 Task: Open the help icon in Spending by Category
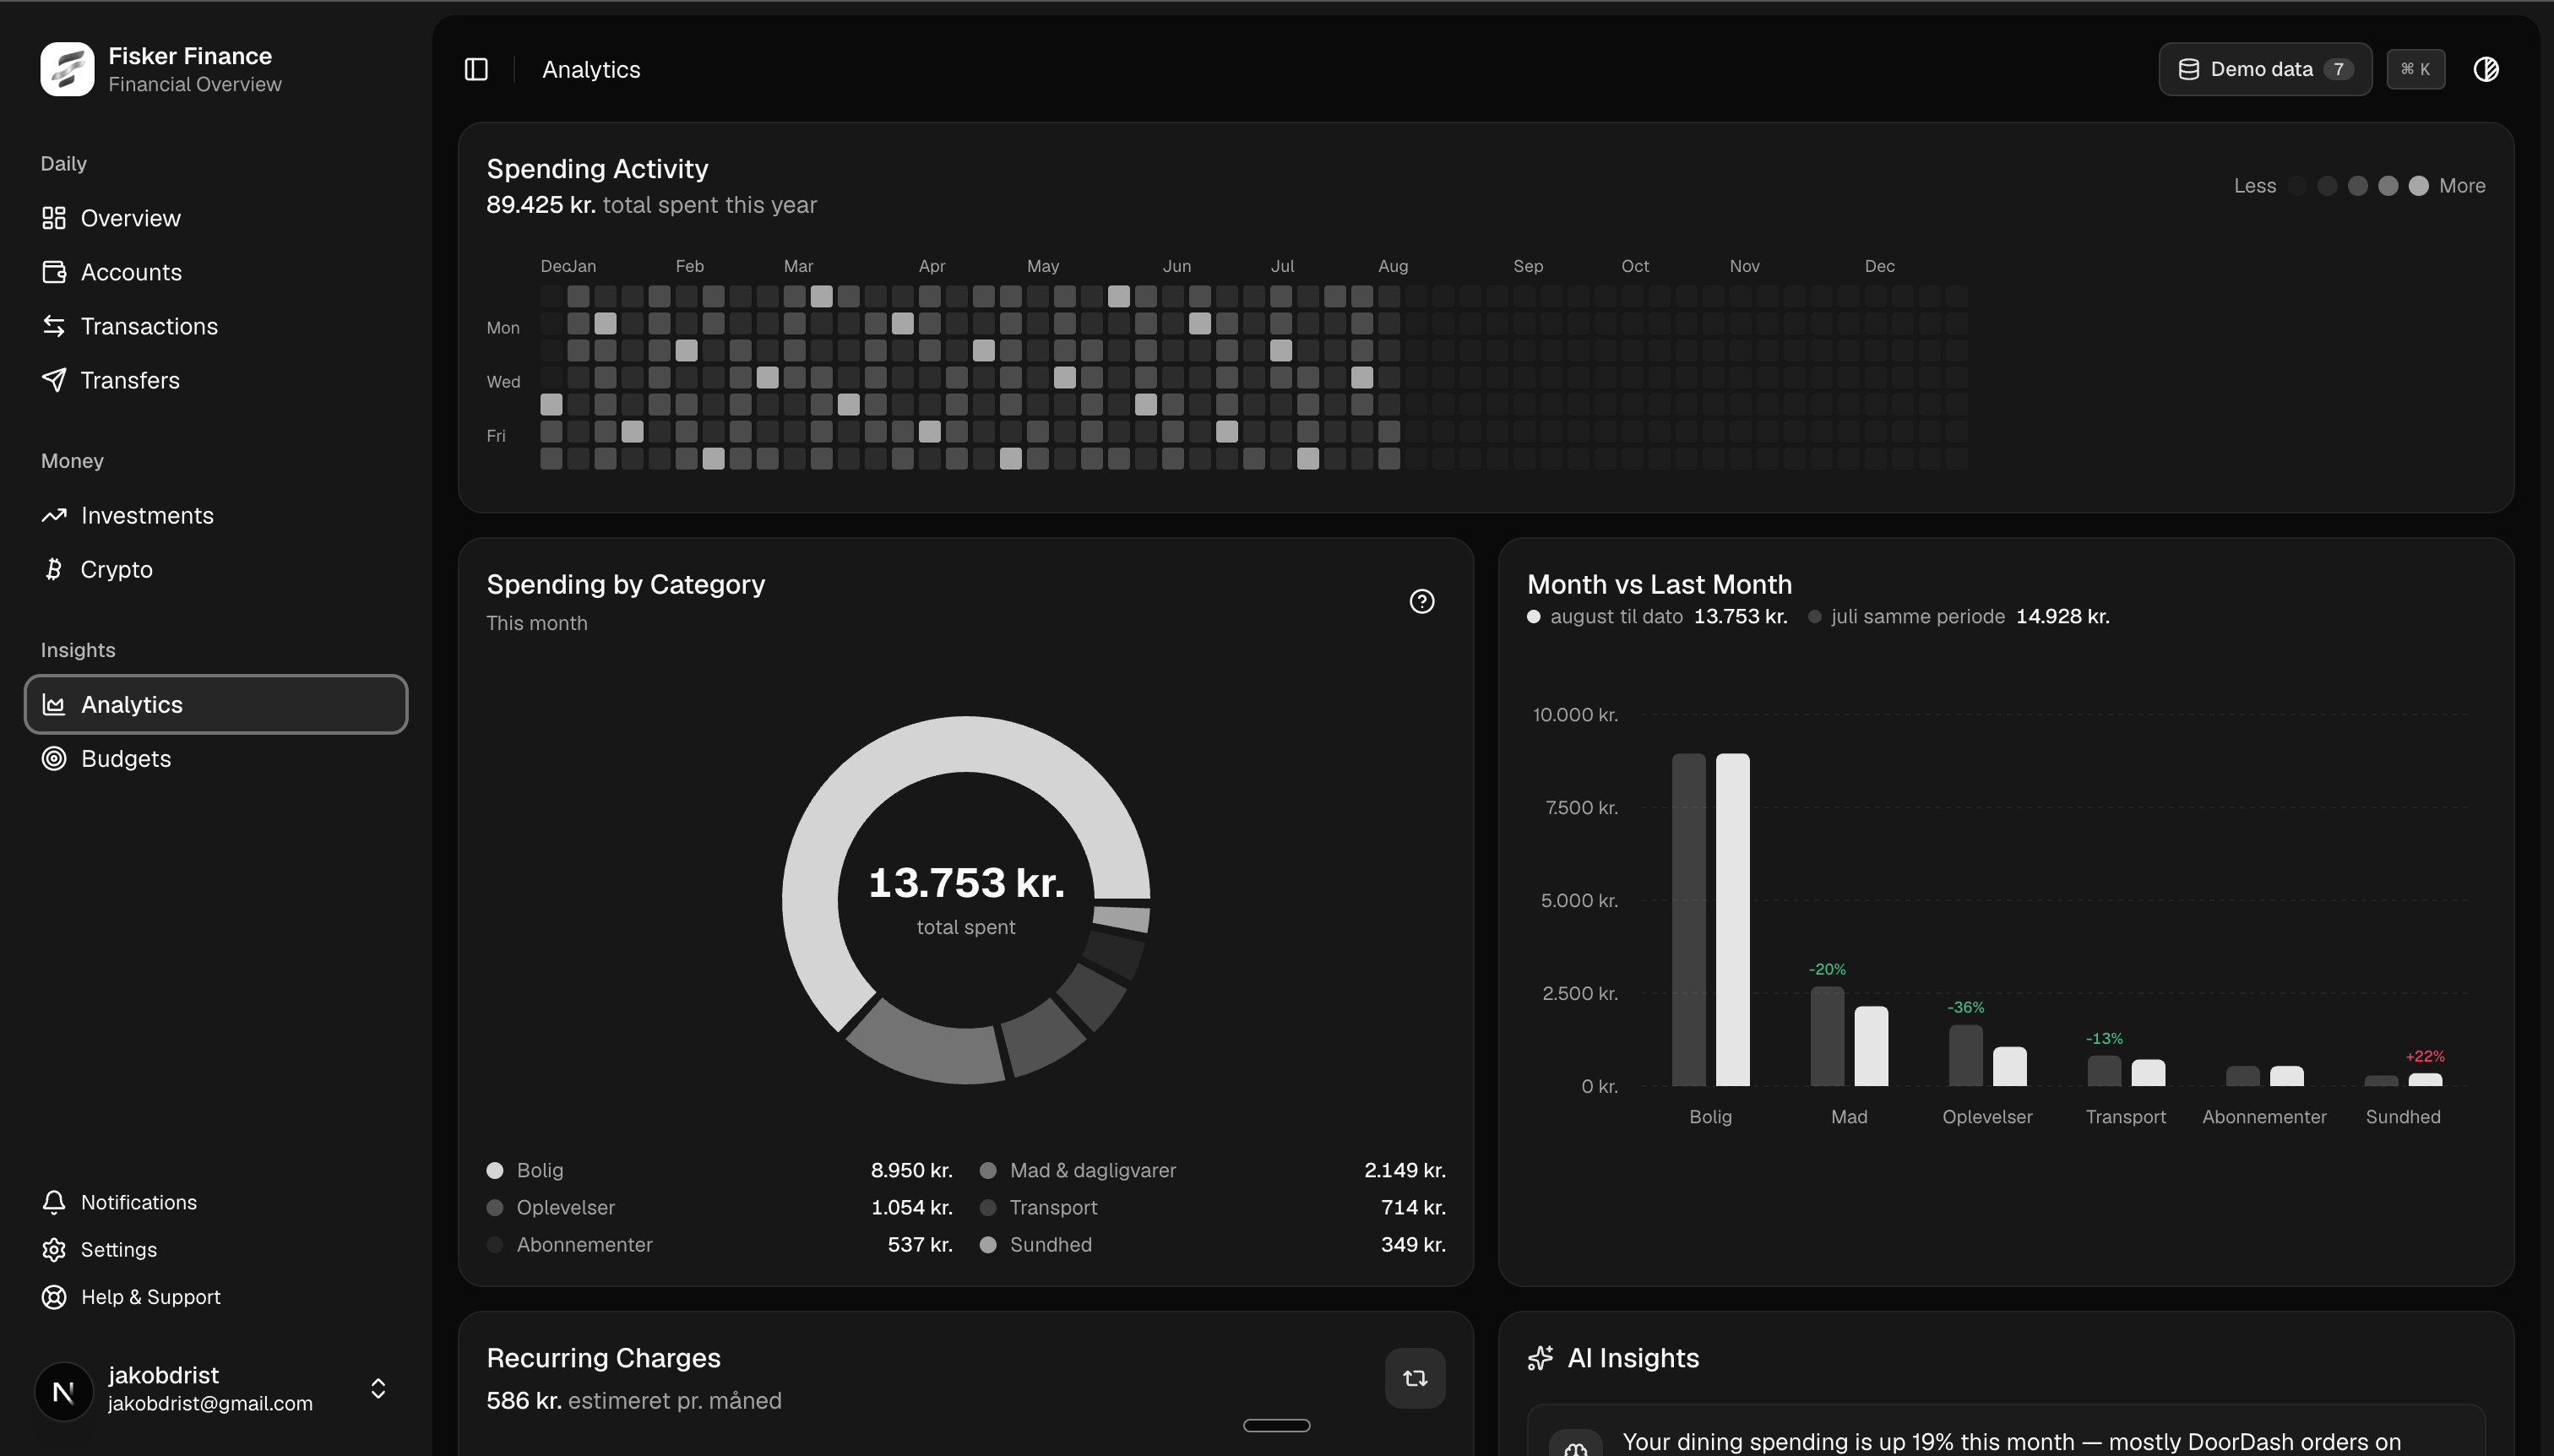point(1421,601)
